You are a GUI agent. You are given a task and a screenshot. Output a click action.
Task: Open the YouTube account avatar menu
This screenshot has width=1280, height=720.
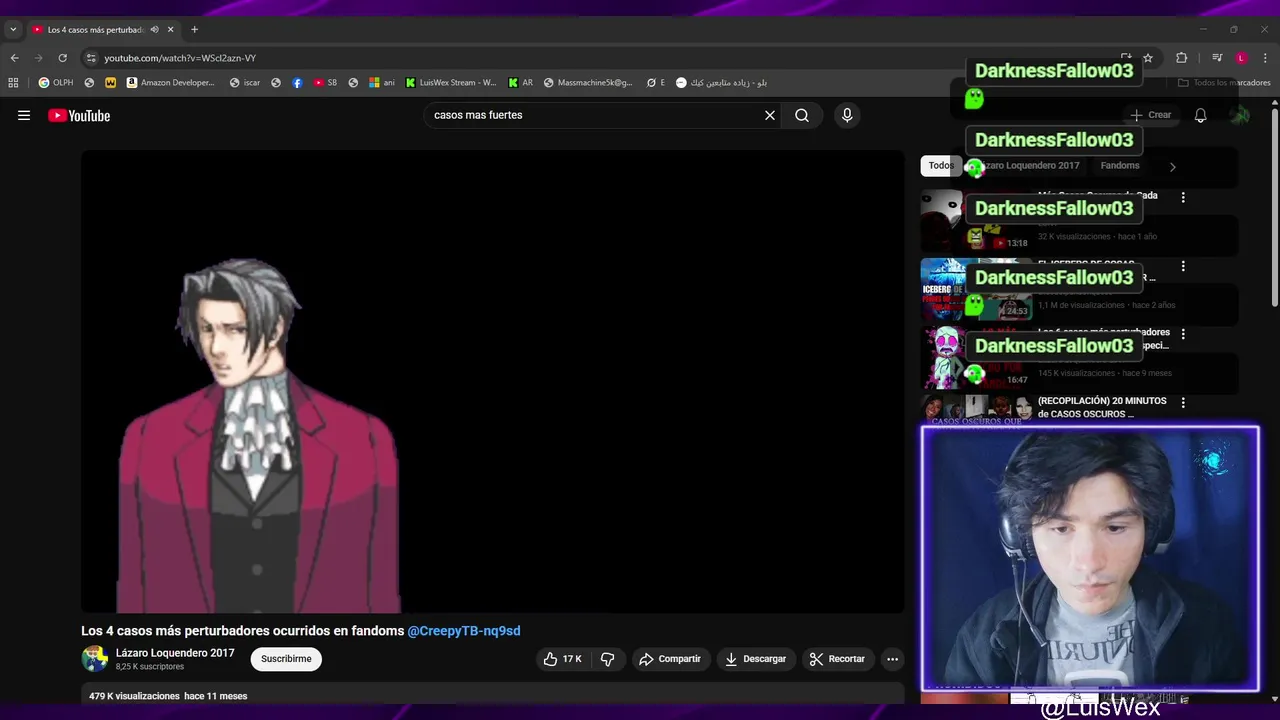(x=1240, y=115)
